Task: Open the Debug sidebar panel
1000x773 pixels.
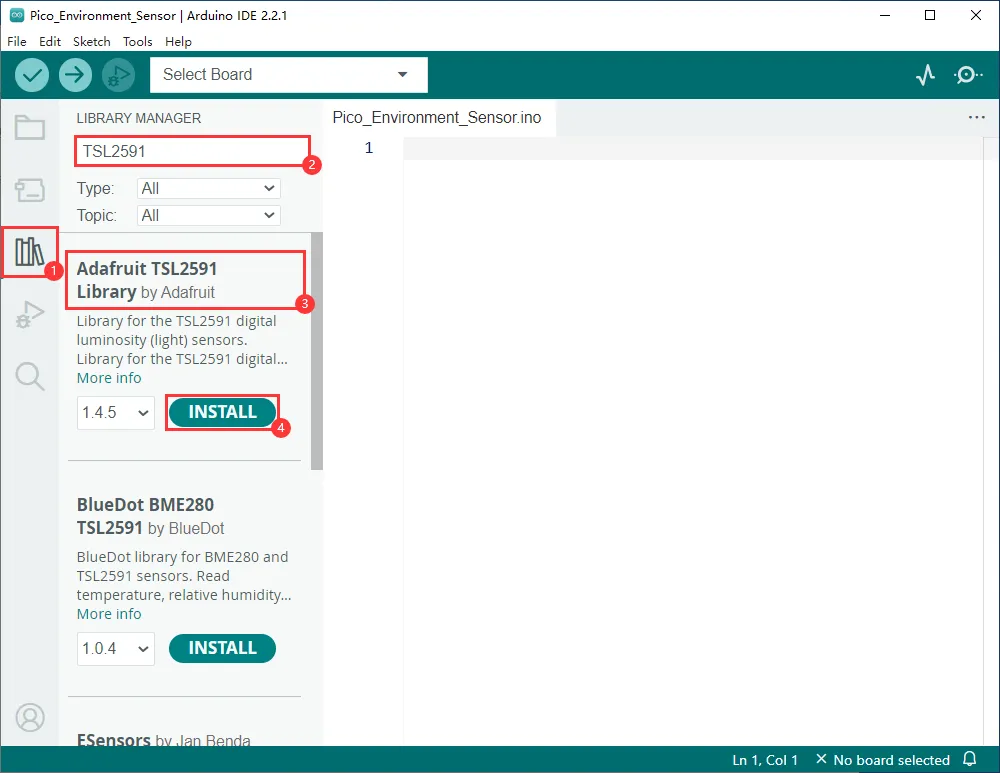Action: (30, 314)
